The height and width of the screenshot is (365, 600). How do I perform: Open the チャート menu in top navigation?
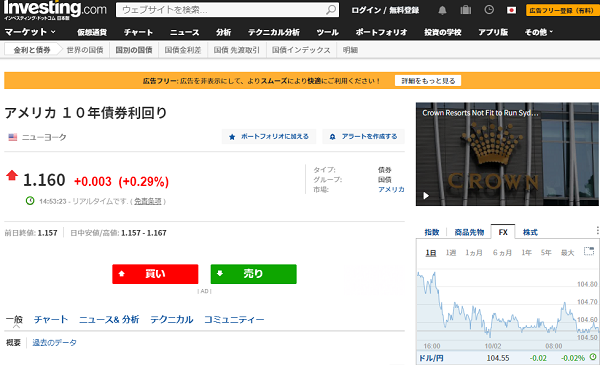click(x=139, y=33)
